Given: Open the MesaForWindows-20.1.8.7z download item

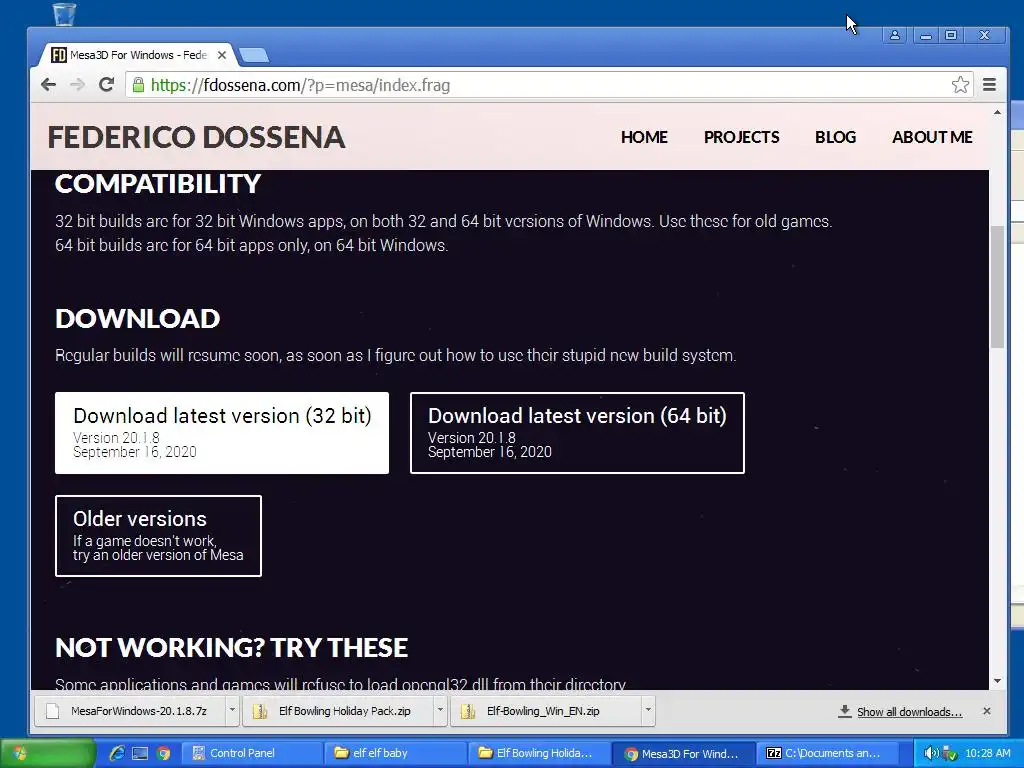Looking at the screenshot, I should [x=130, y=711].
